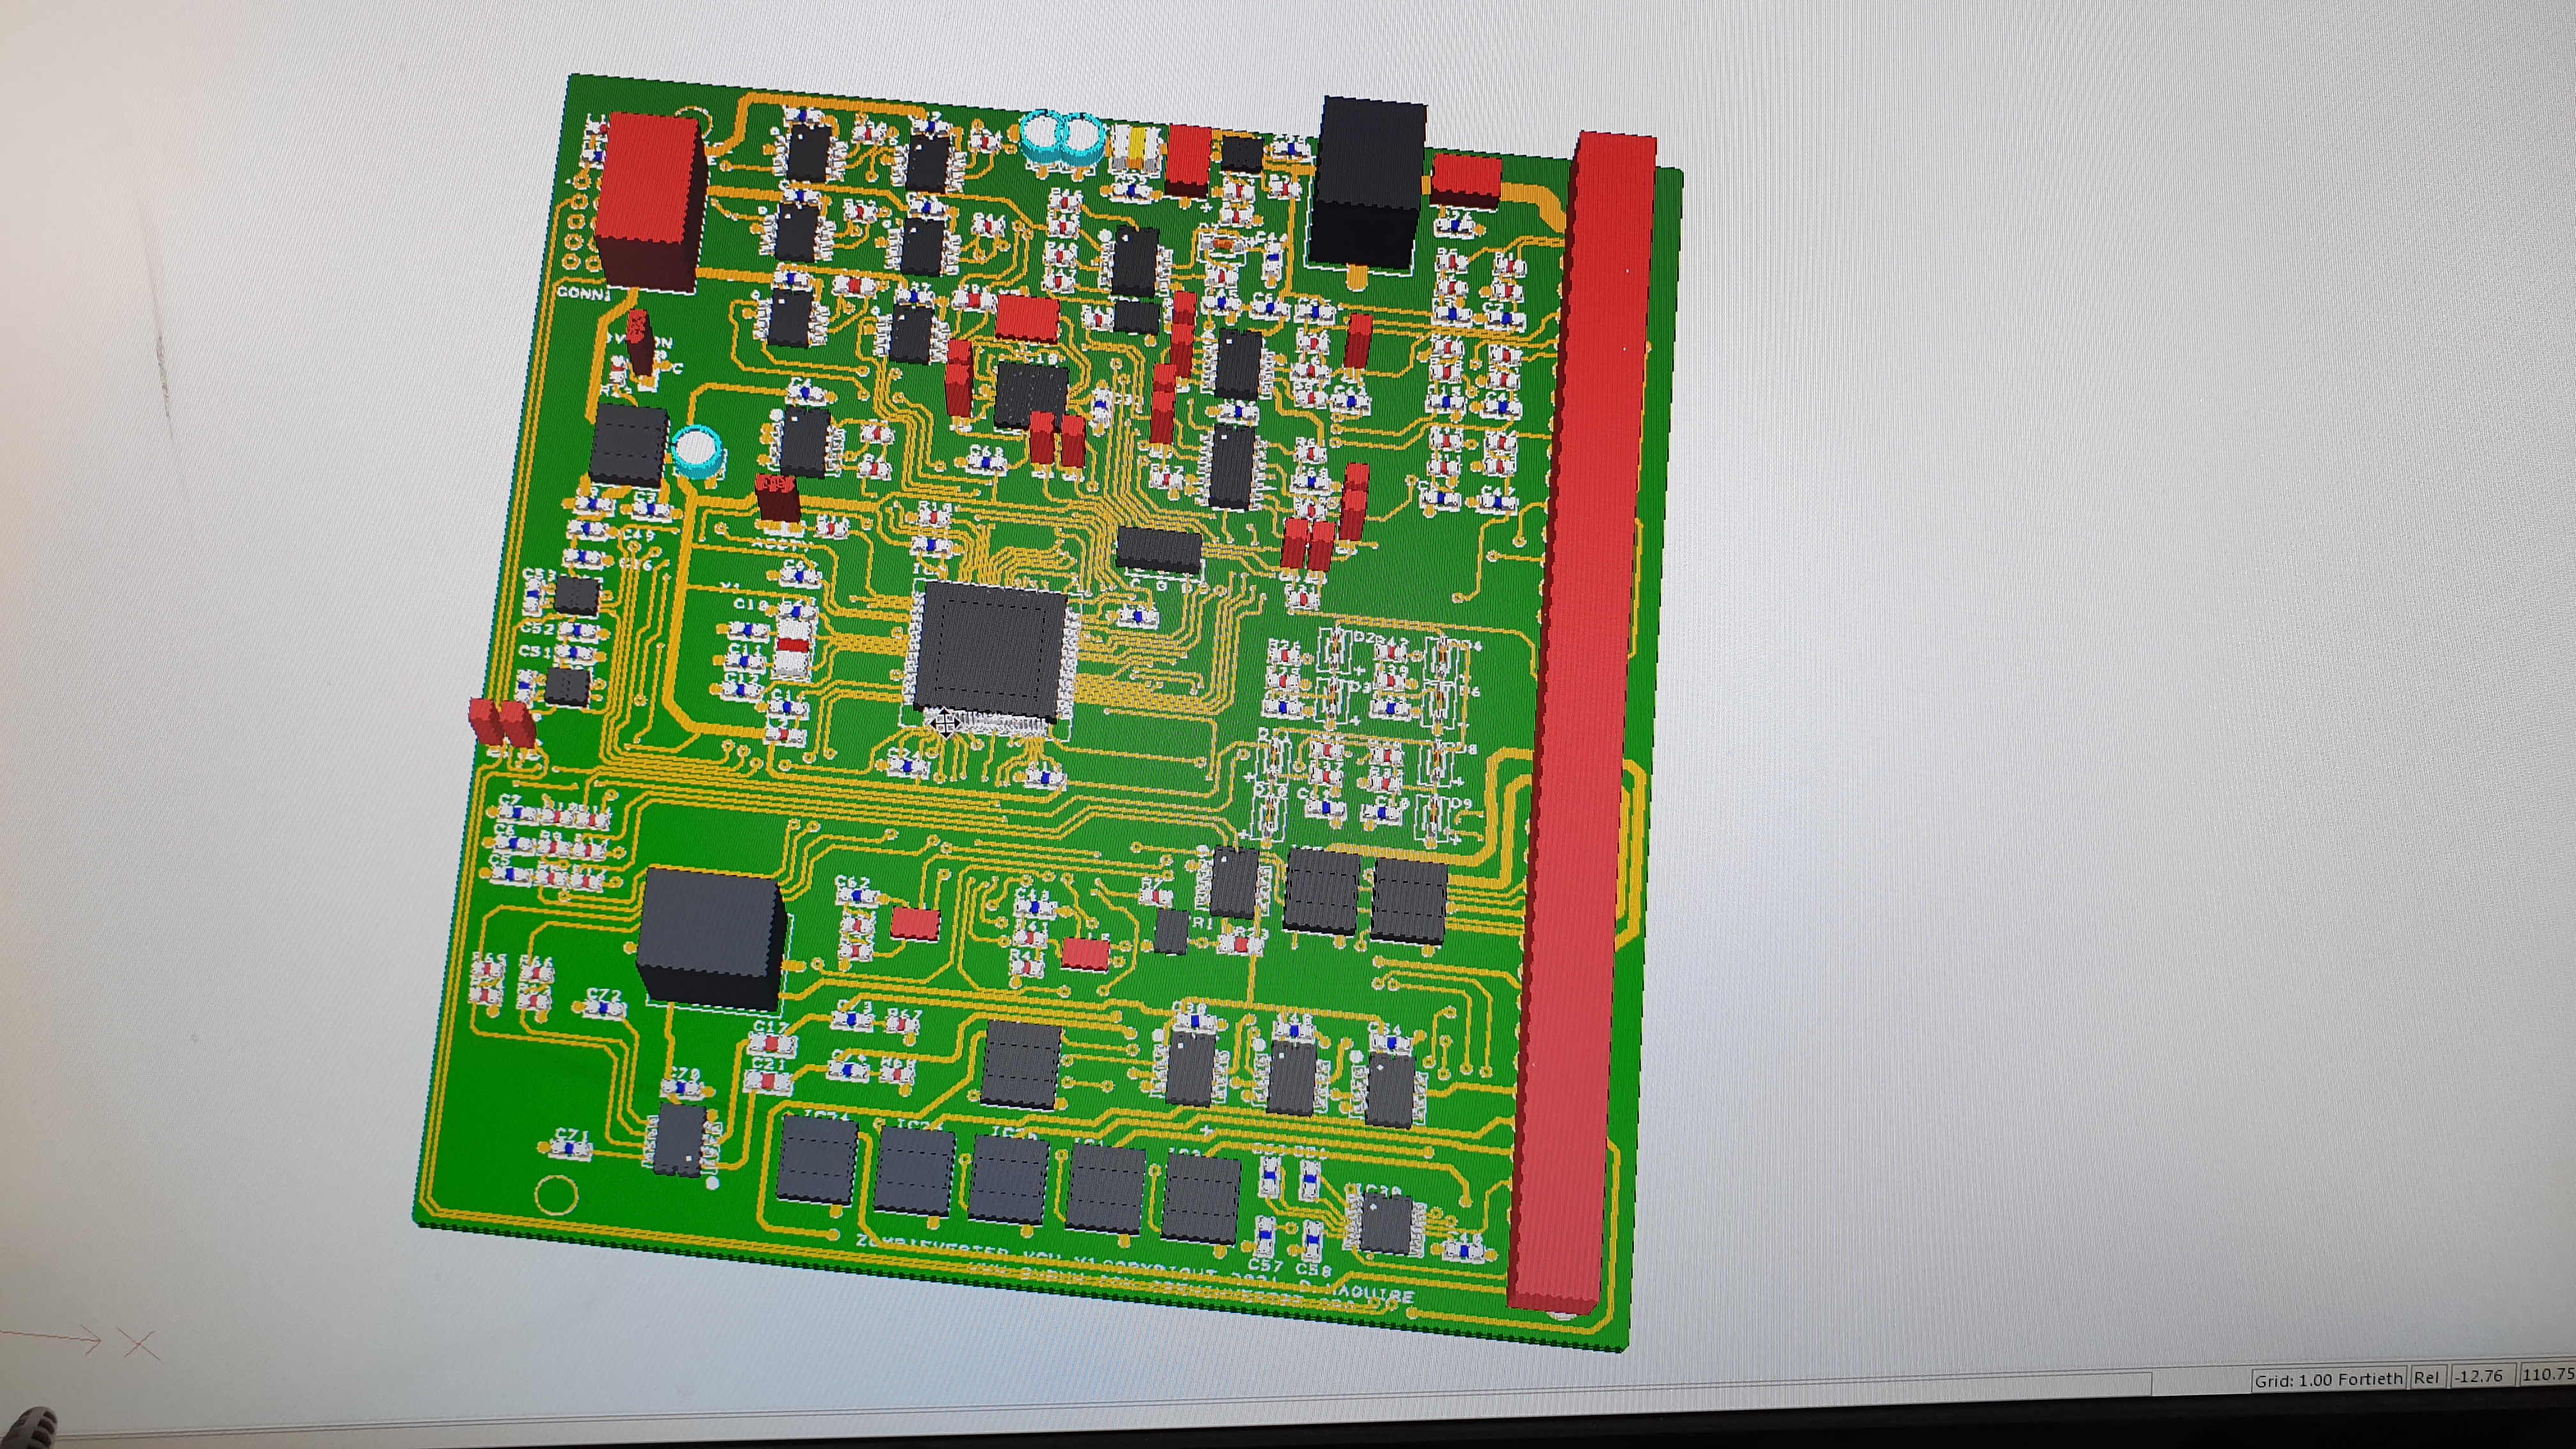Select capacitor C72 left of transformer
Viewport: 2576px width, 1449px height.
(x=604, y=1006)
